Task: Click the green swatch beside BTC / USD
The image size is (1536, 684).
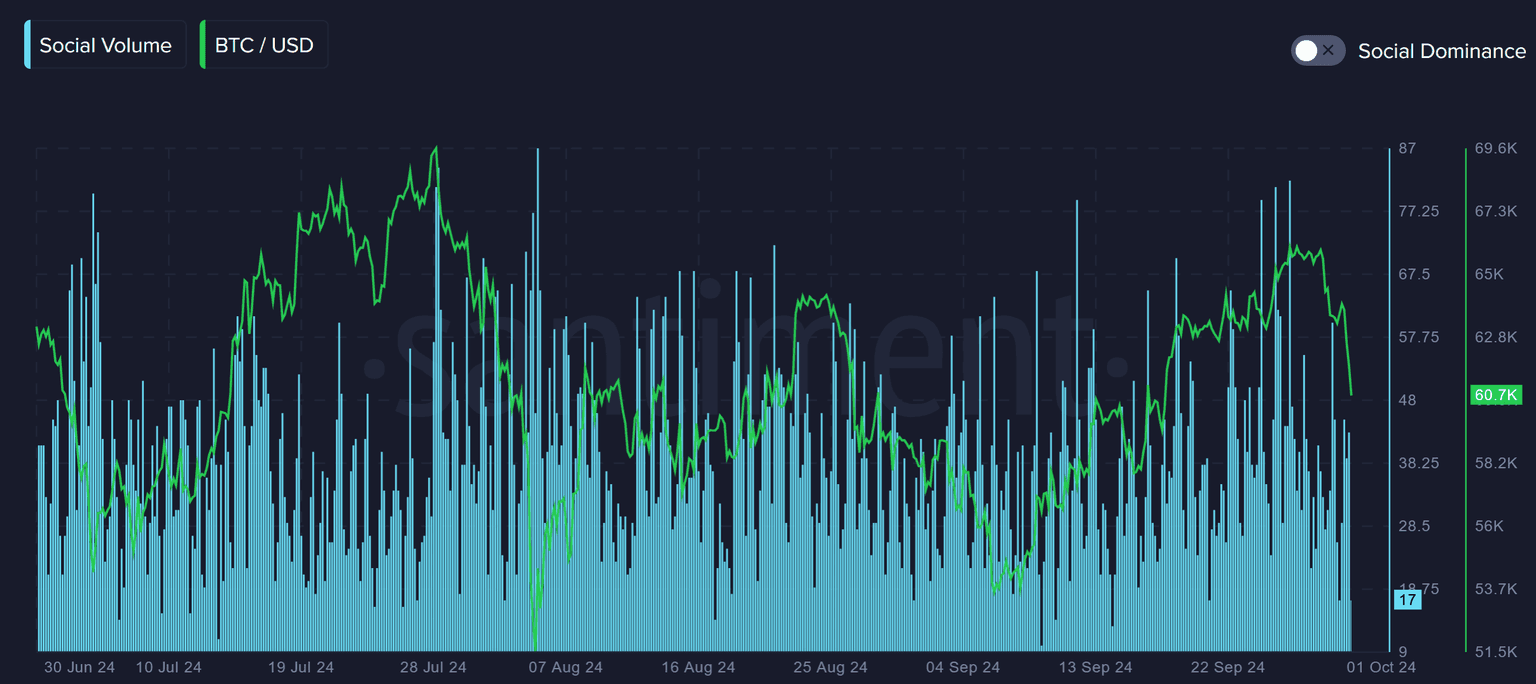Action: 203,45
